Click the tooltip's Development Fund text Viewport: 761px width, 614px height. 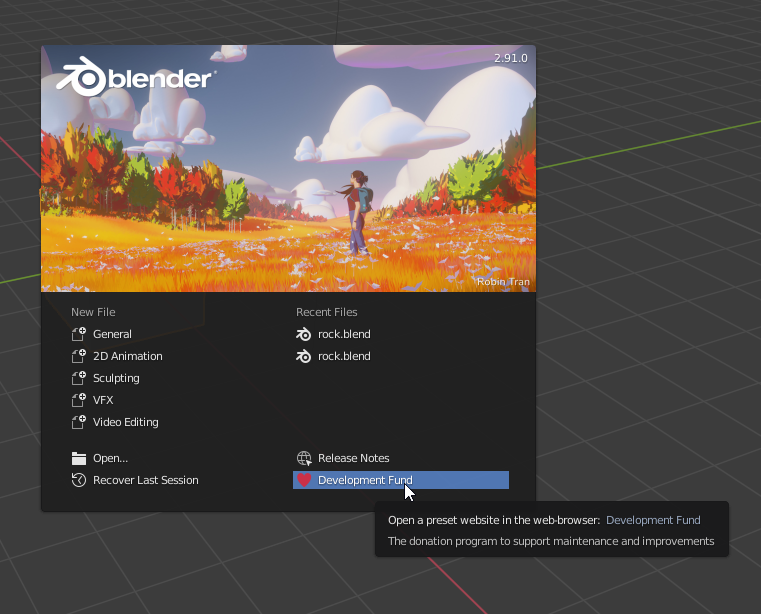[x=653, y=520]
